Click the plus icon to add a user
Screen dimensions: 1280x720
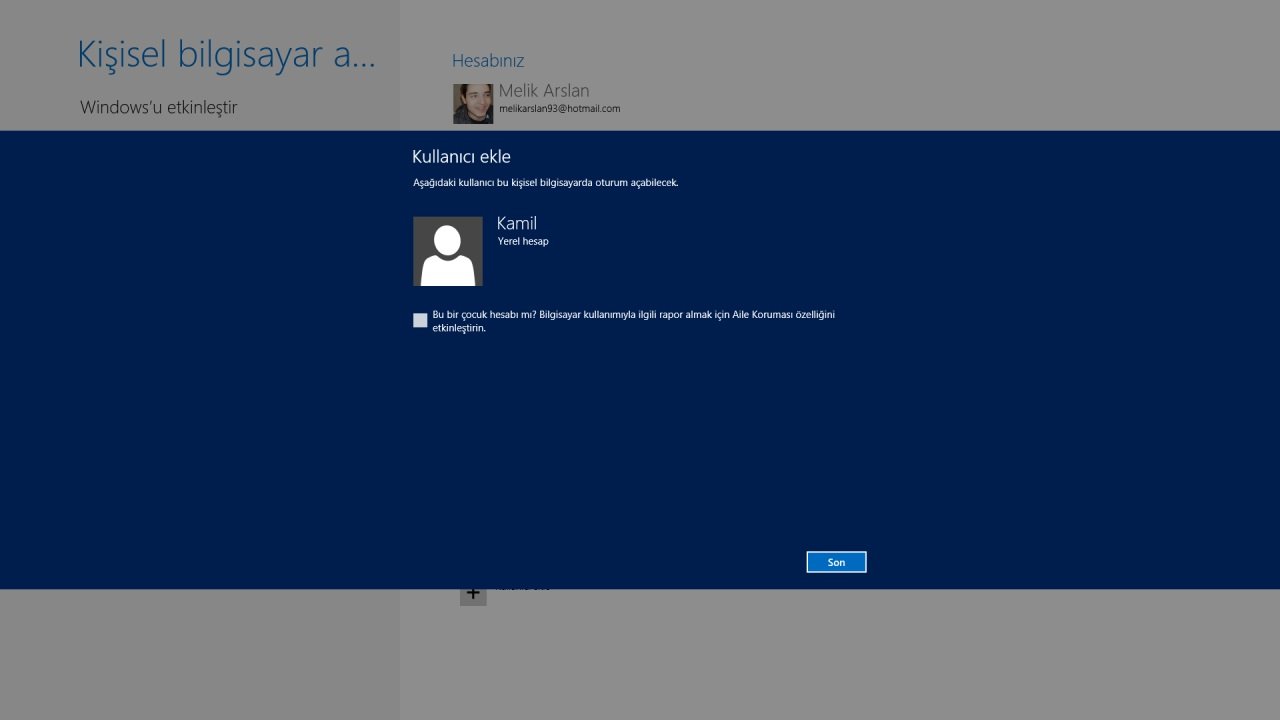click(473, 596)
